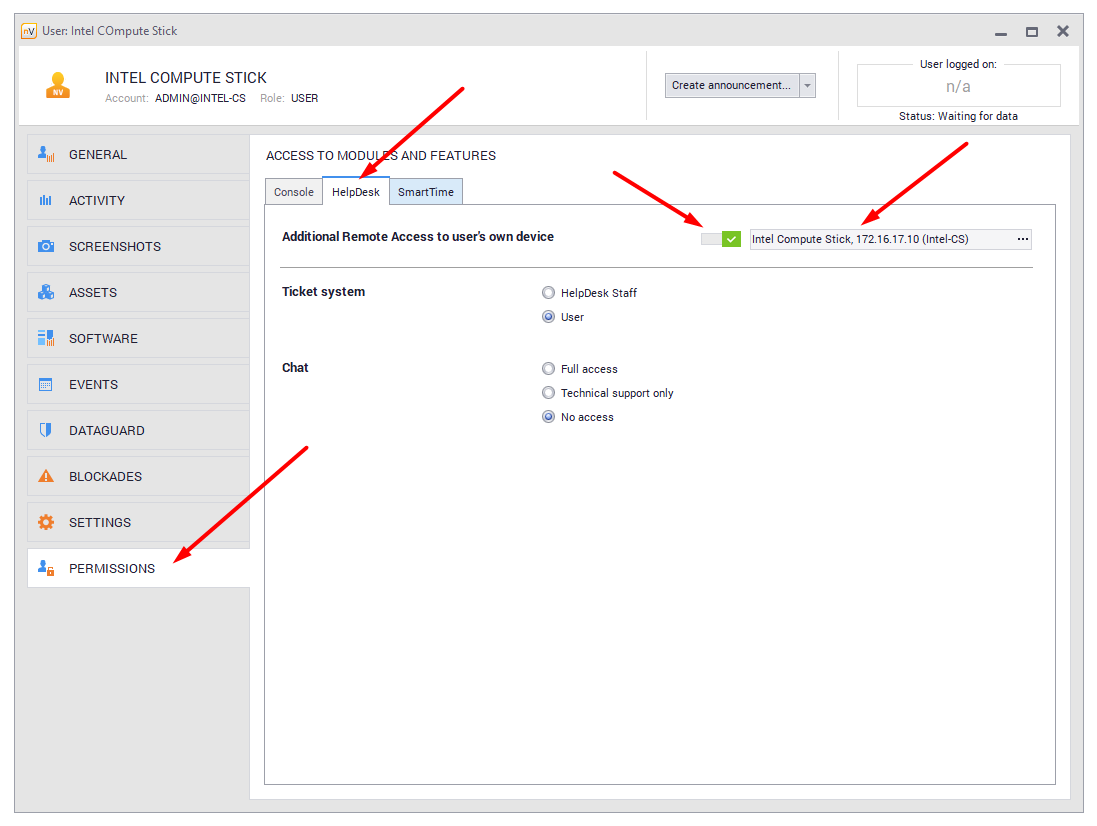The width and height of the screenshot is (1097, 826).
Task: Click the Intel Compute Stick device field
Action: coord(880,239)
